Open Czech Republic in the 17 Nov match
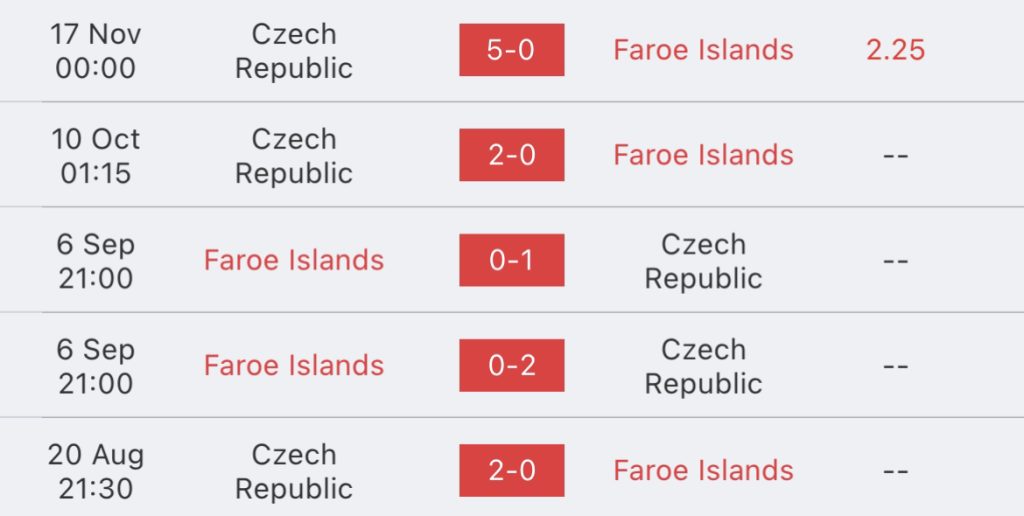The image size is (1024, 516). pos(294,51)
